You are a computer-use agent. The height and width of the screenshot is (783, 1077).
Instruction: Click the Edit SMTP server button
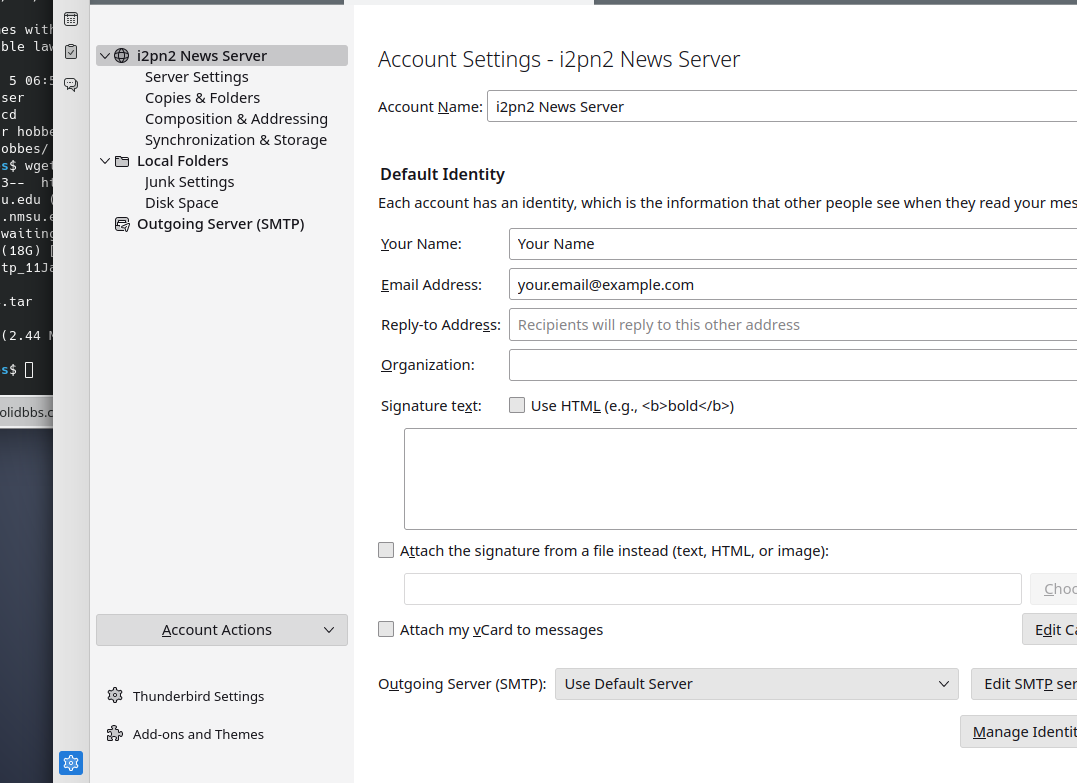click(x=1024, y=684)
